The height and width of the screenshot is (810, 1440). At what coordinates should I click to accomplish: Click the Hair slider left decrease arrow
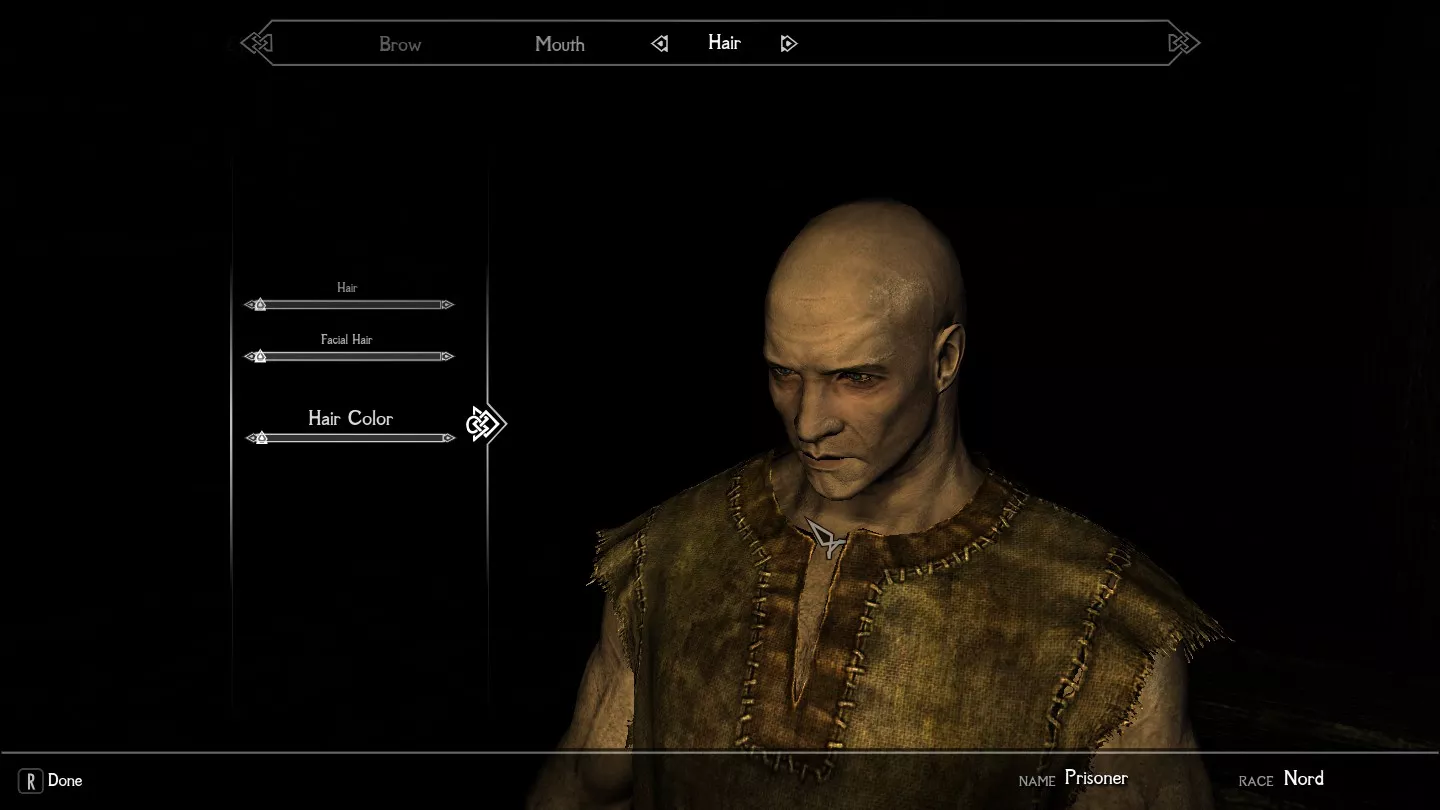click(x=249, y=304)
